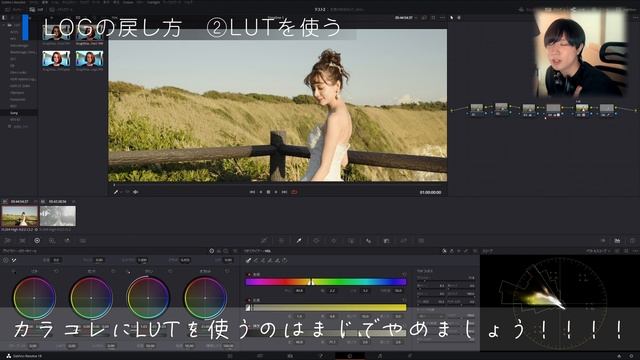Open the Camera Raw palette
Image resolution: width=640 pixels, height=360 pixels.
[x=7, y=241]
